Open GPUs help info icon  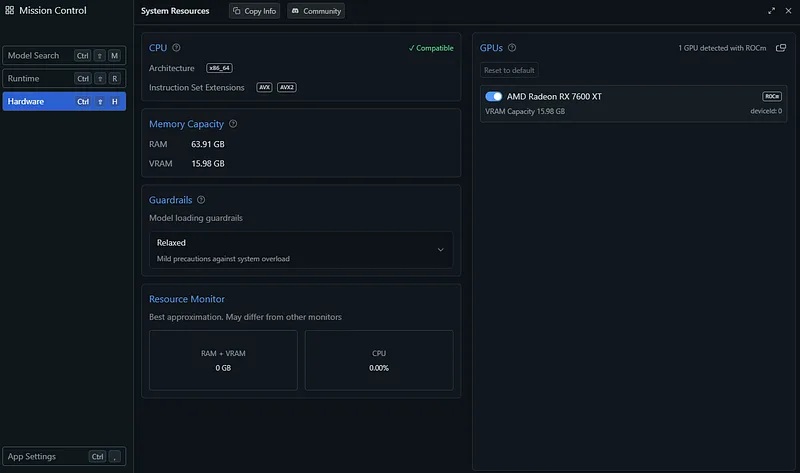pyautogui.click(x=512, y=47)
